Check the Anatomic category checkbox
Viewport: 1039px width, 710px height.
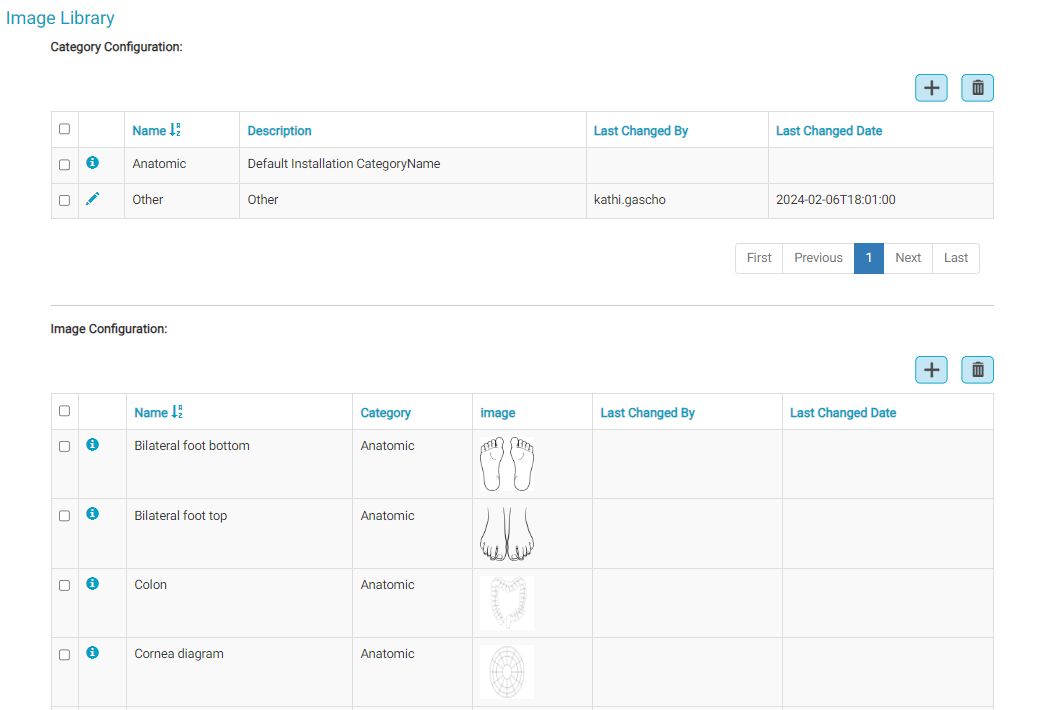click(x=65, y=164)
